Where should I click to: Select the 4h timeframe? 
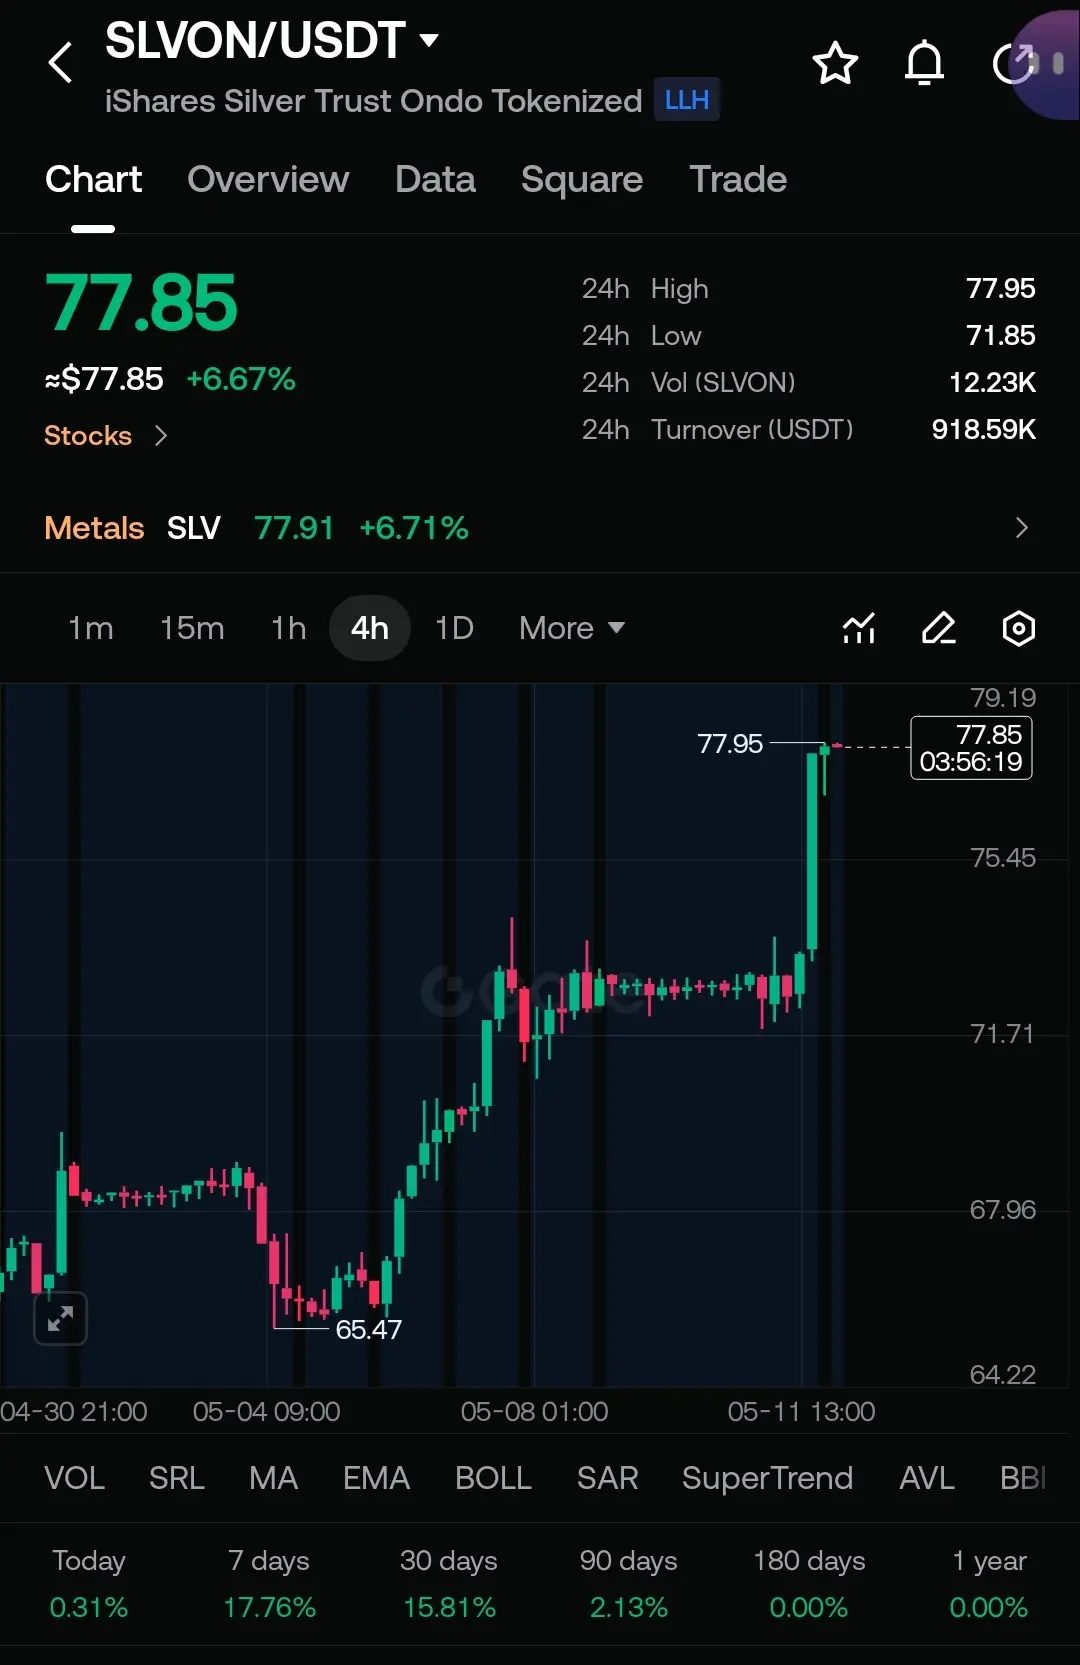[x=370, y=628]
